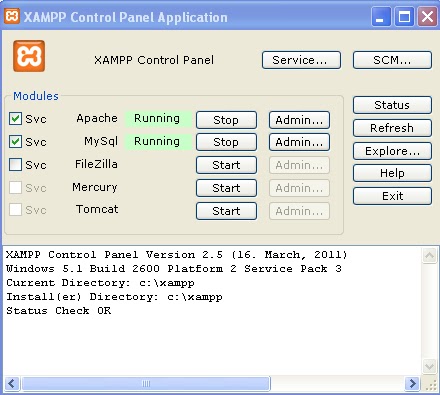
Task: Click the XAMPP Control Panel heading text
Action: tap(154, 60)
